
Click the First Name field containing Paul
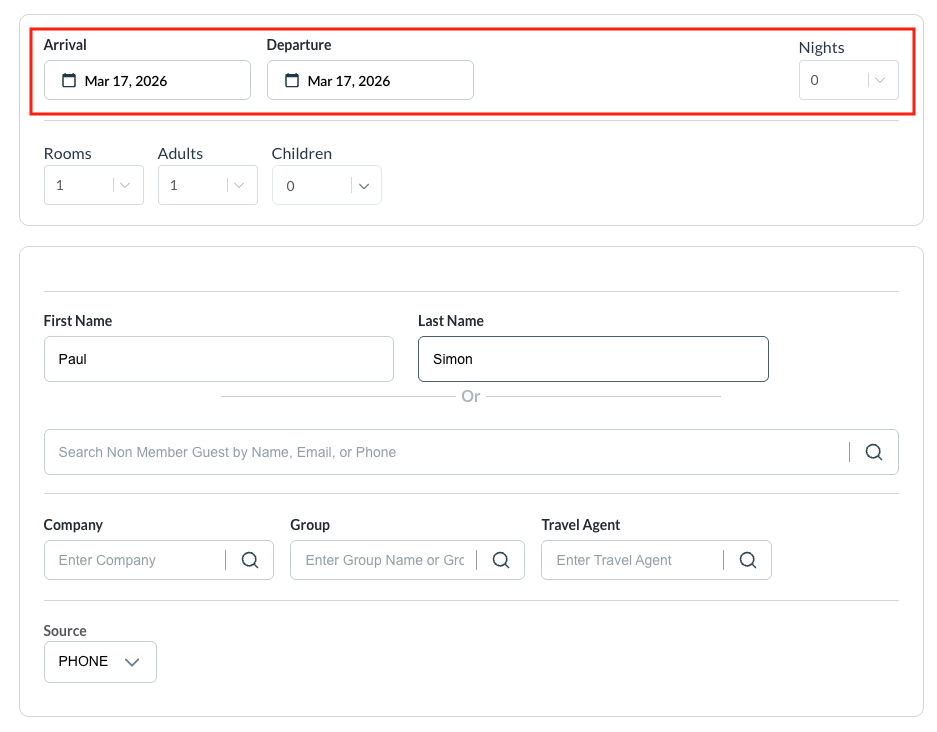point(218,359)
